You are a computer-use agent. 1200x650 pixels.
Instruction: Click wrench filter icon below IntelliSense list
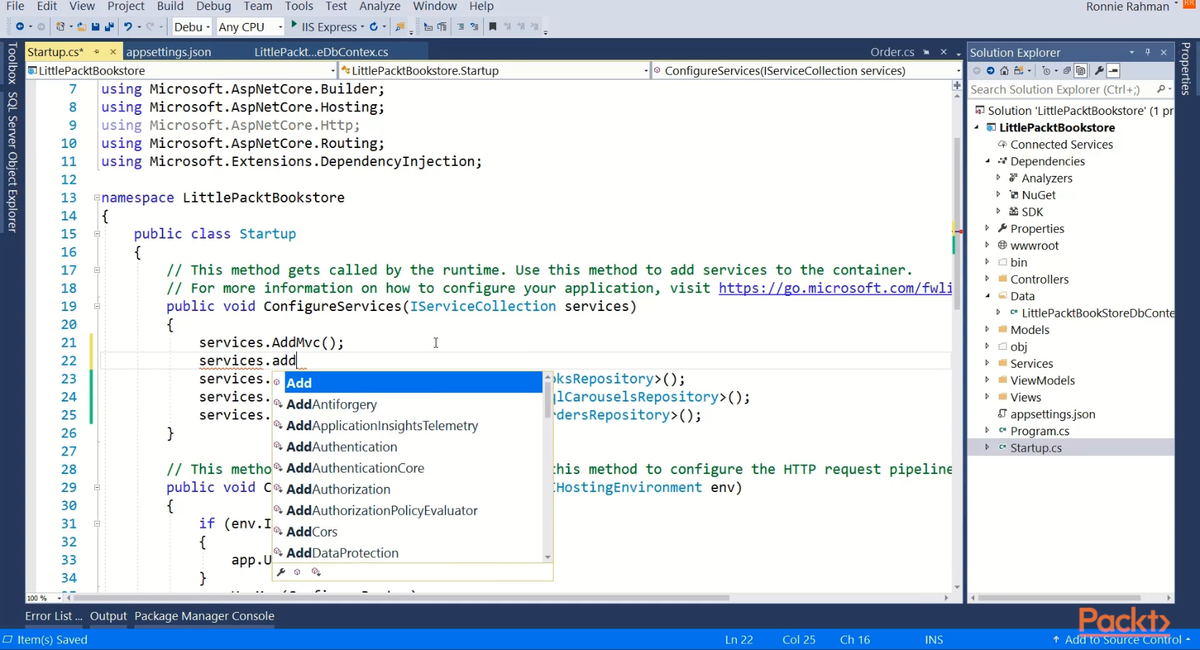point(282,572)
